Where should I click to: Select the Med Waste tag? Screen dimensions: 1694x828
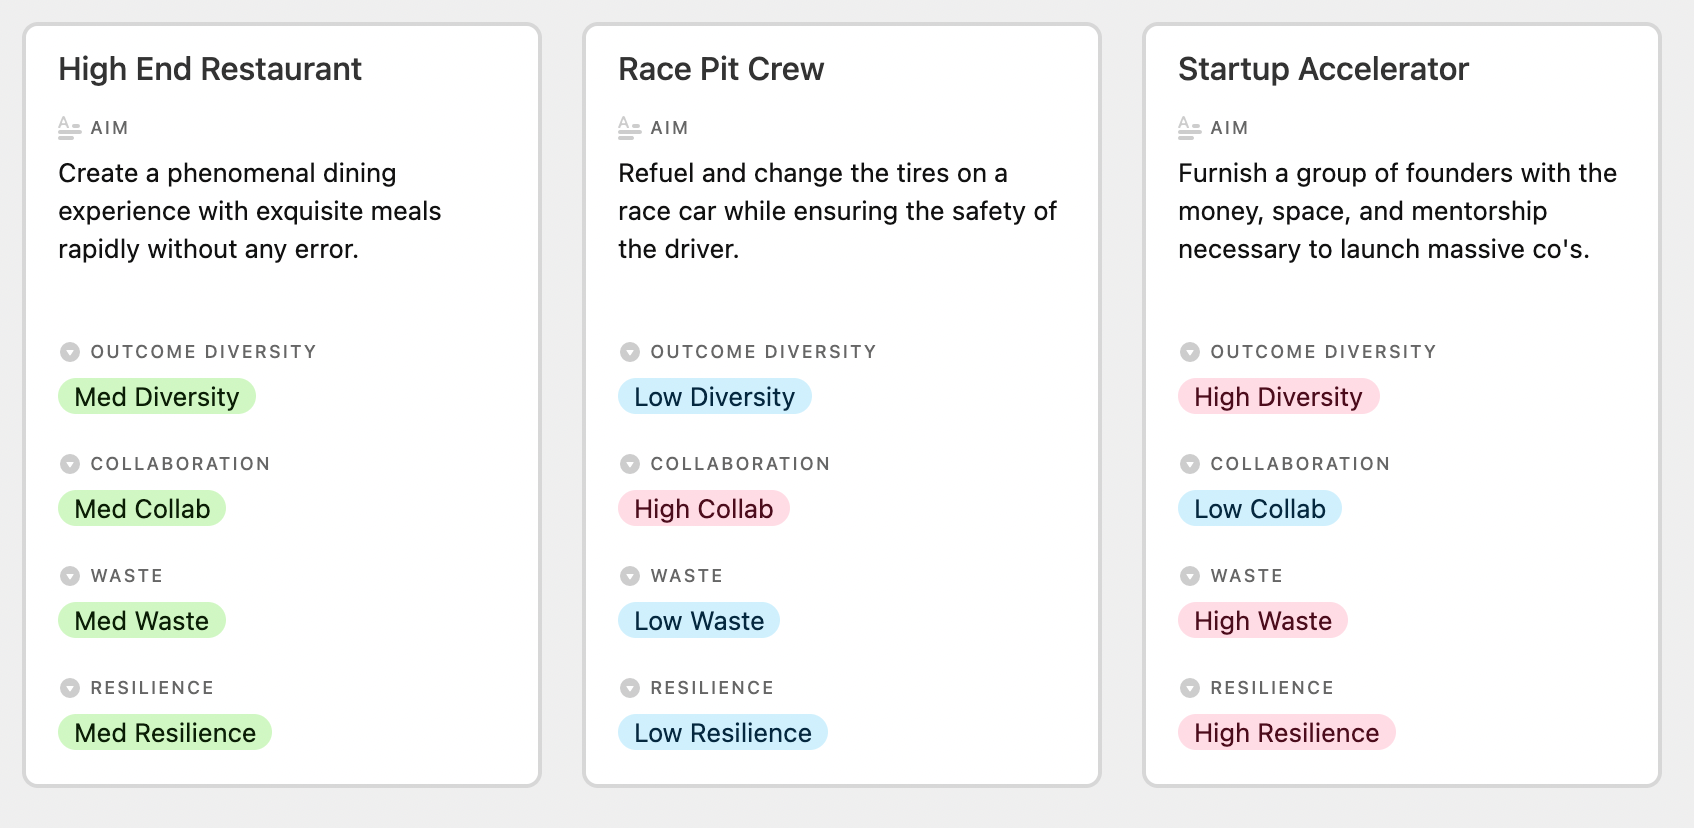click(142, 621)
